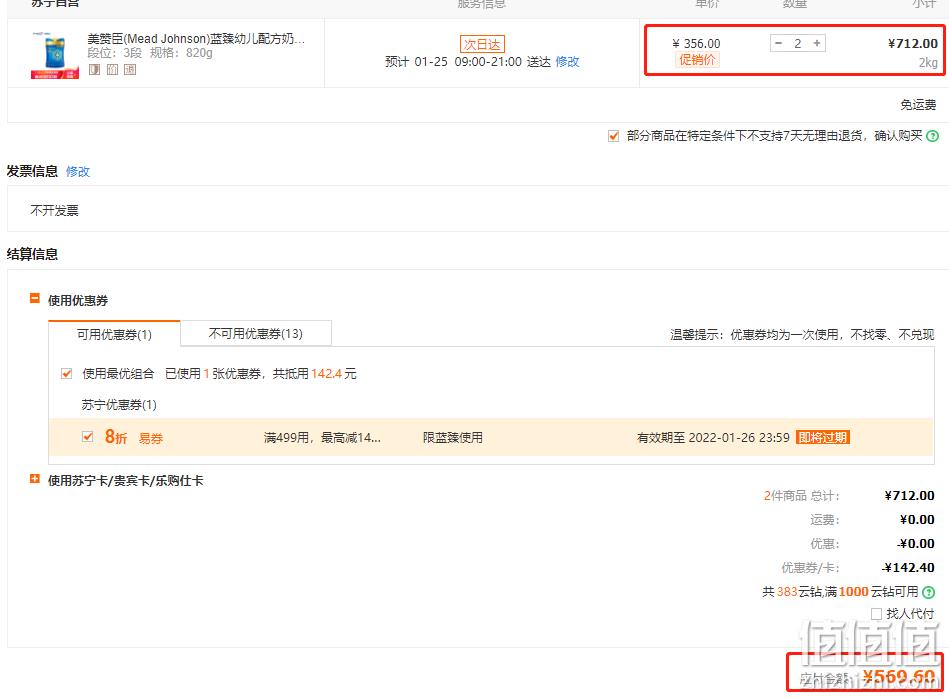
Task: Click the first service badge icon under product specs
Action: tap(94, 70)
